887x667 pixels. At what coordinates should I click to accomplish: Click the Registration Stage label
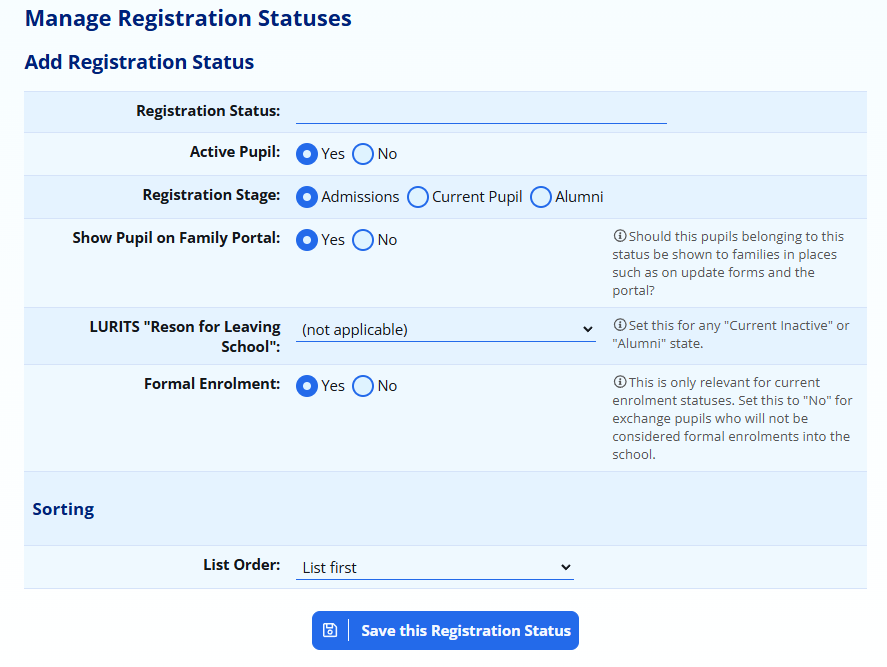point(211,195)
